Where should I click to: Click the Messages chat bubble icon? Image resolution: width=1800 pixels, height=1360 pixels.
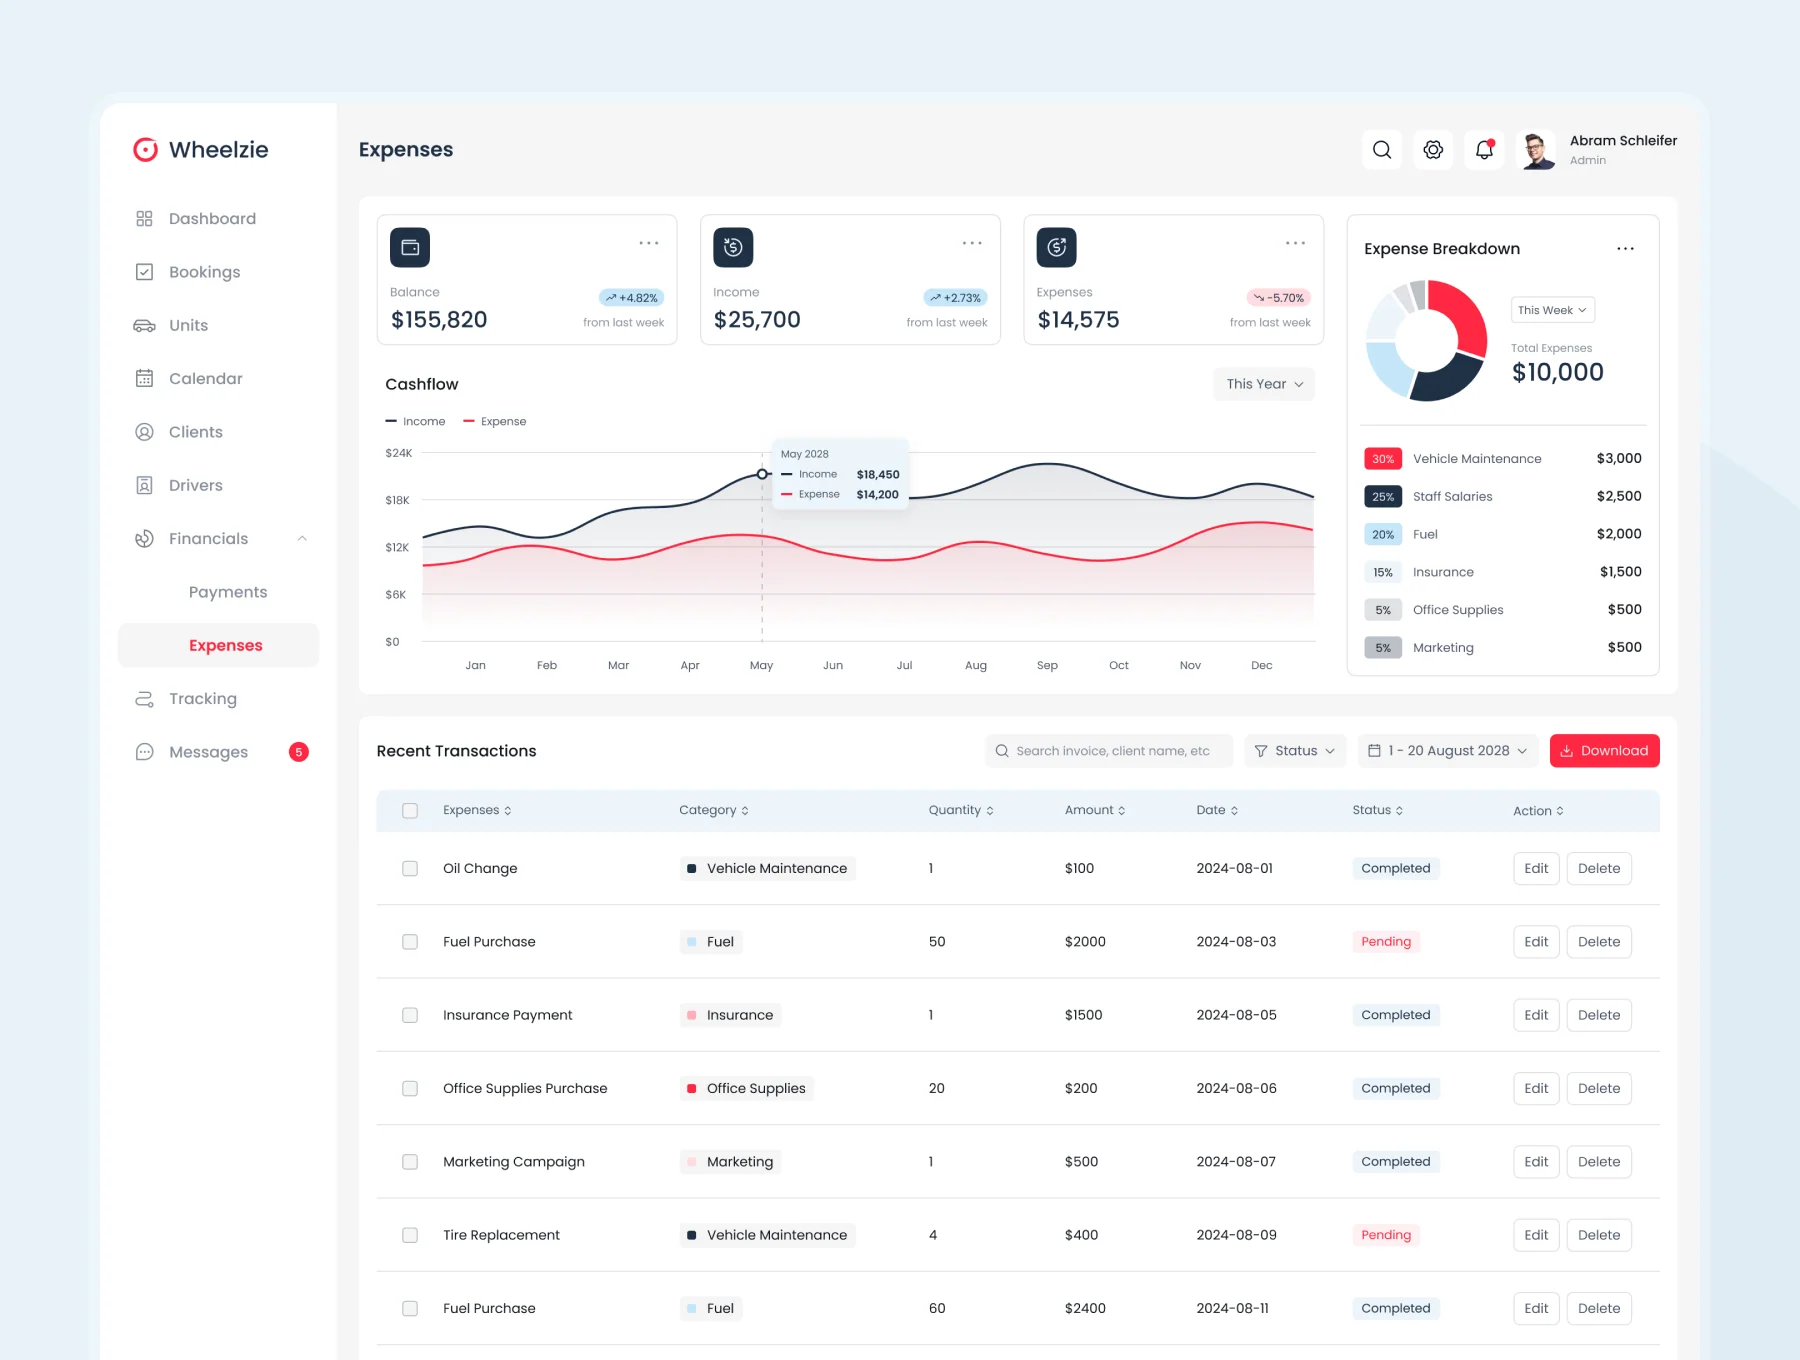pyautogui.click(x=144, y=752)
